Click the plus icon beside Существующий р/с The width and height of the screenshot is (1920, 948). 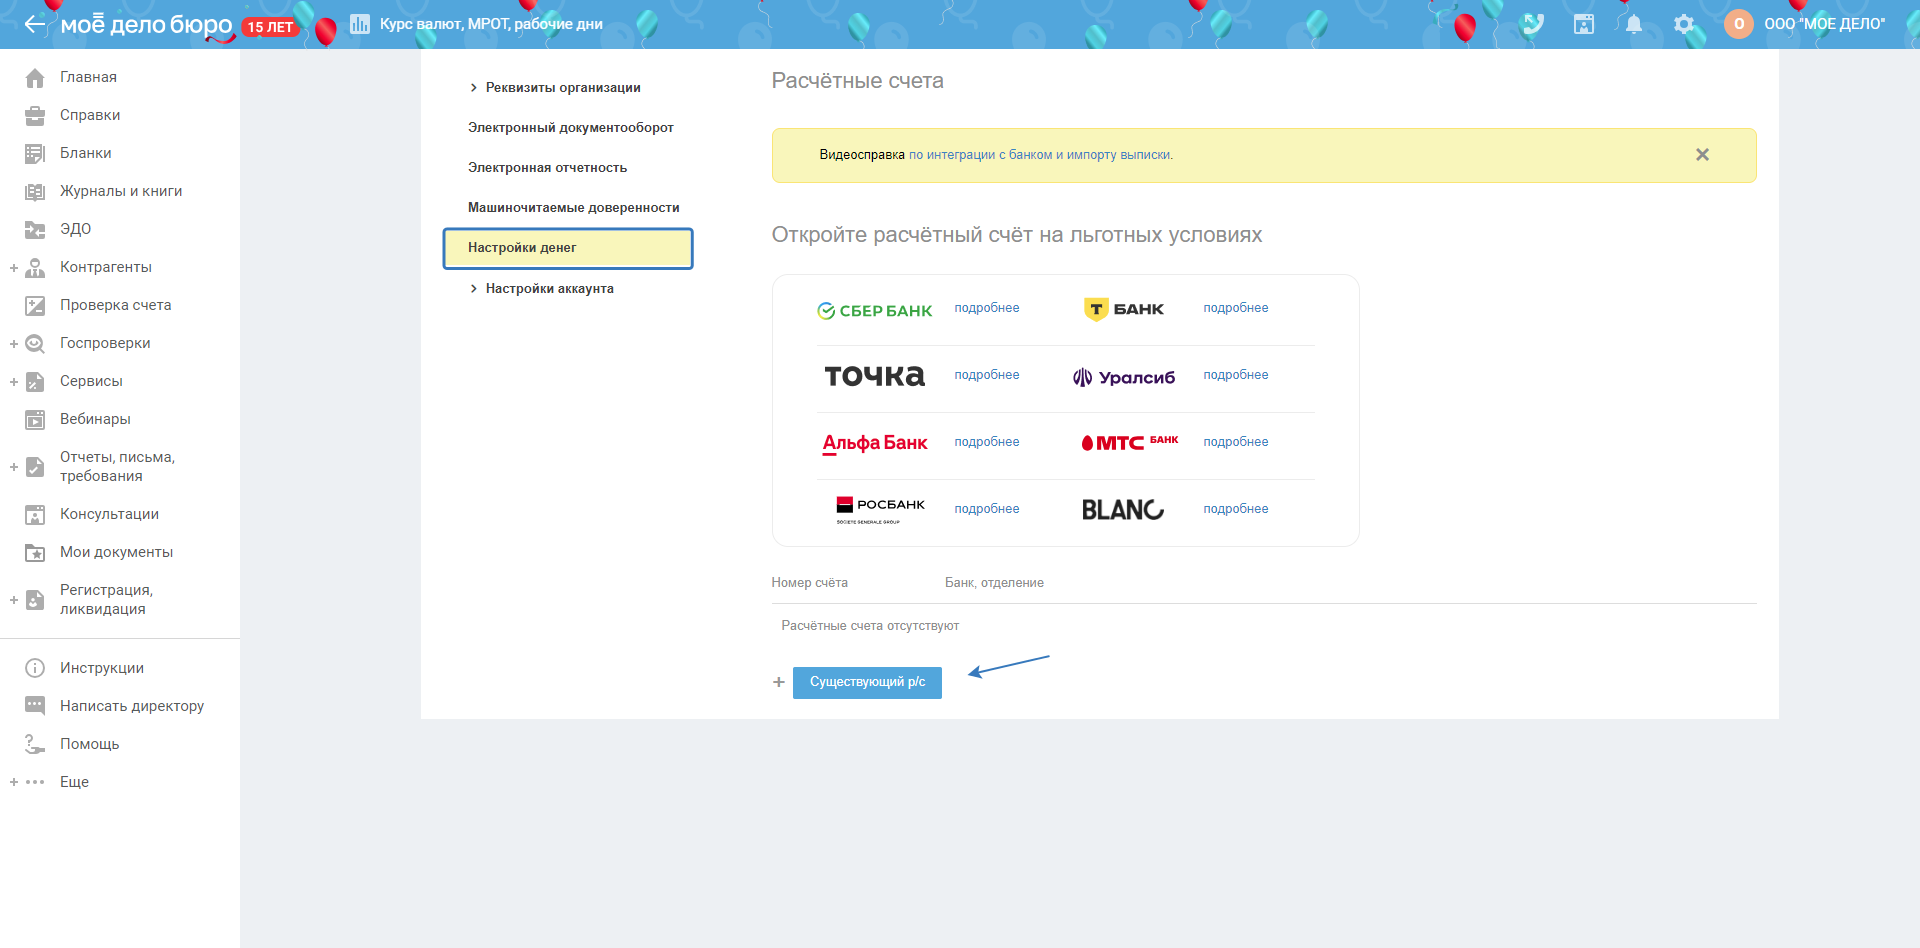click(779, 682)
